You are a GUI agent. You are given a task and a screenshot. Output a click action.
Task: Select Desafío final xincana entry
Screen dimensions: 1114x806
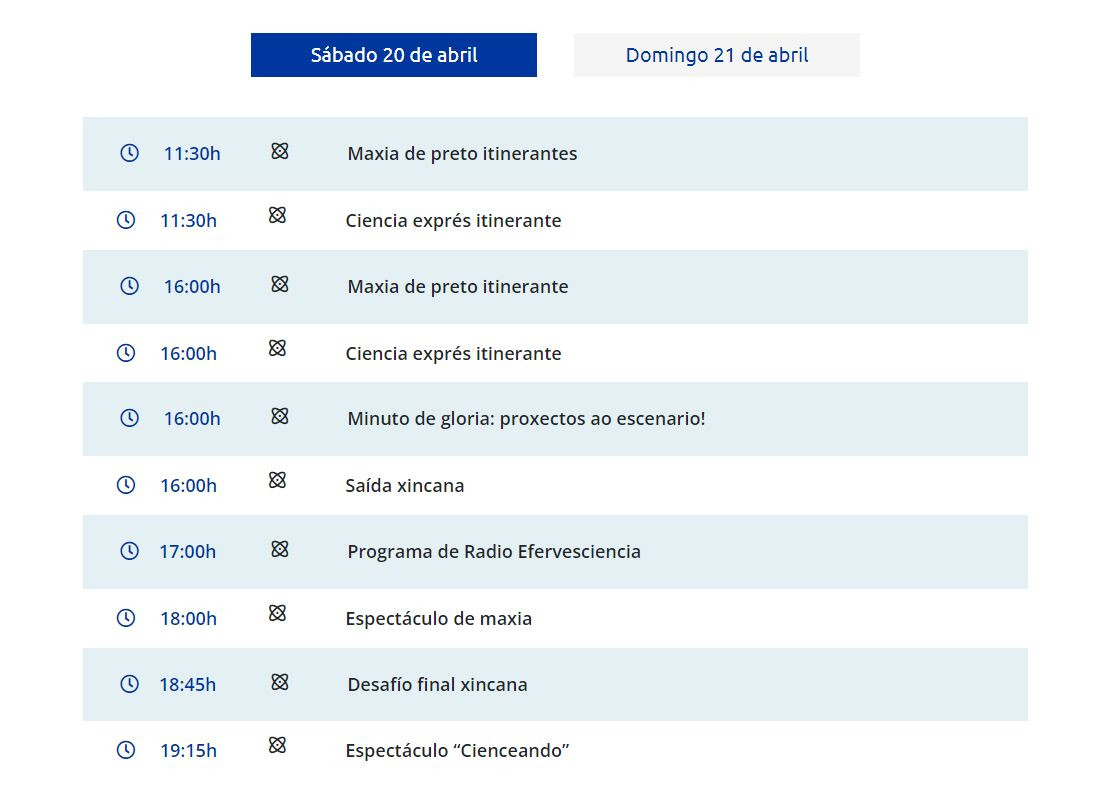[x=437, y=685]
